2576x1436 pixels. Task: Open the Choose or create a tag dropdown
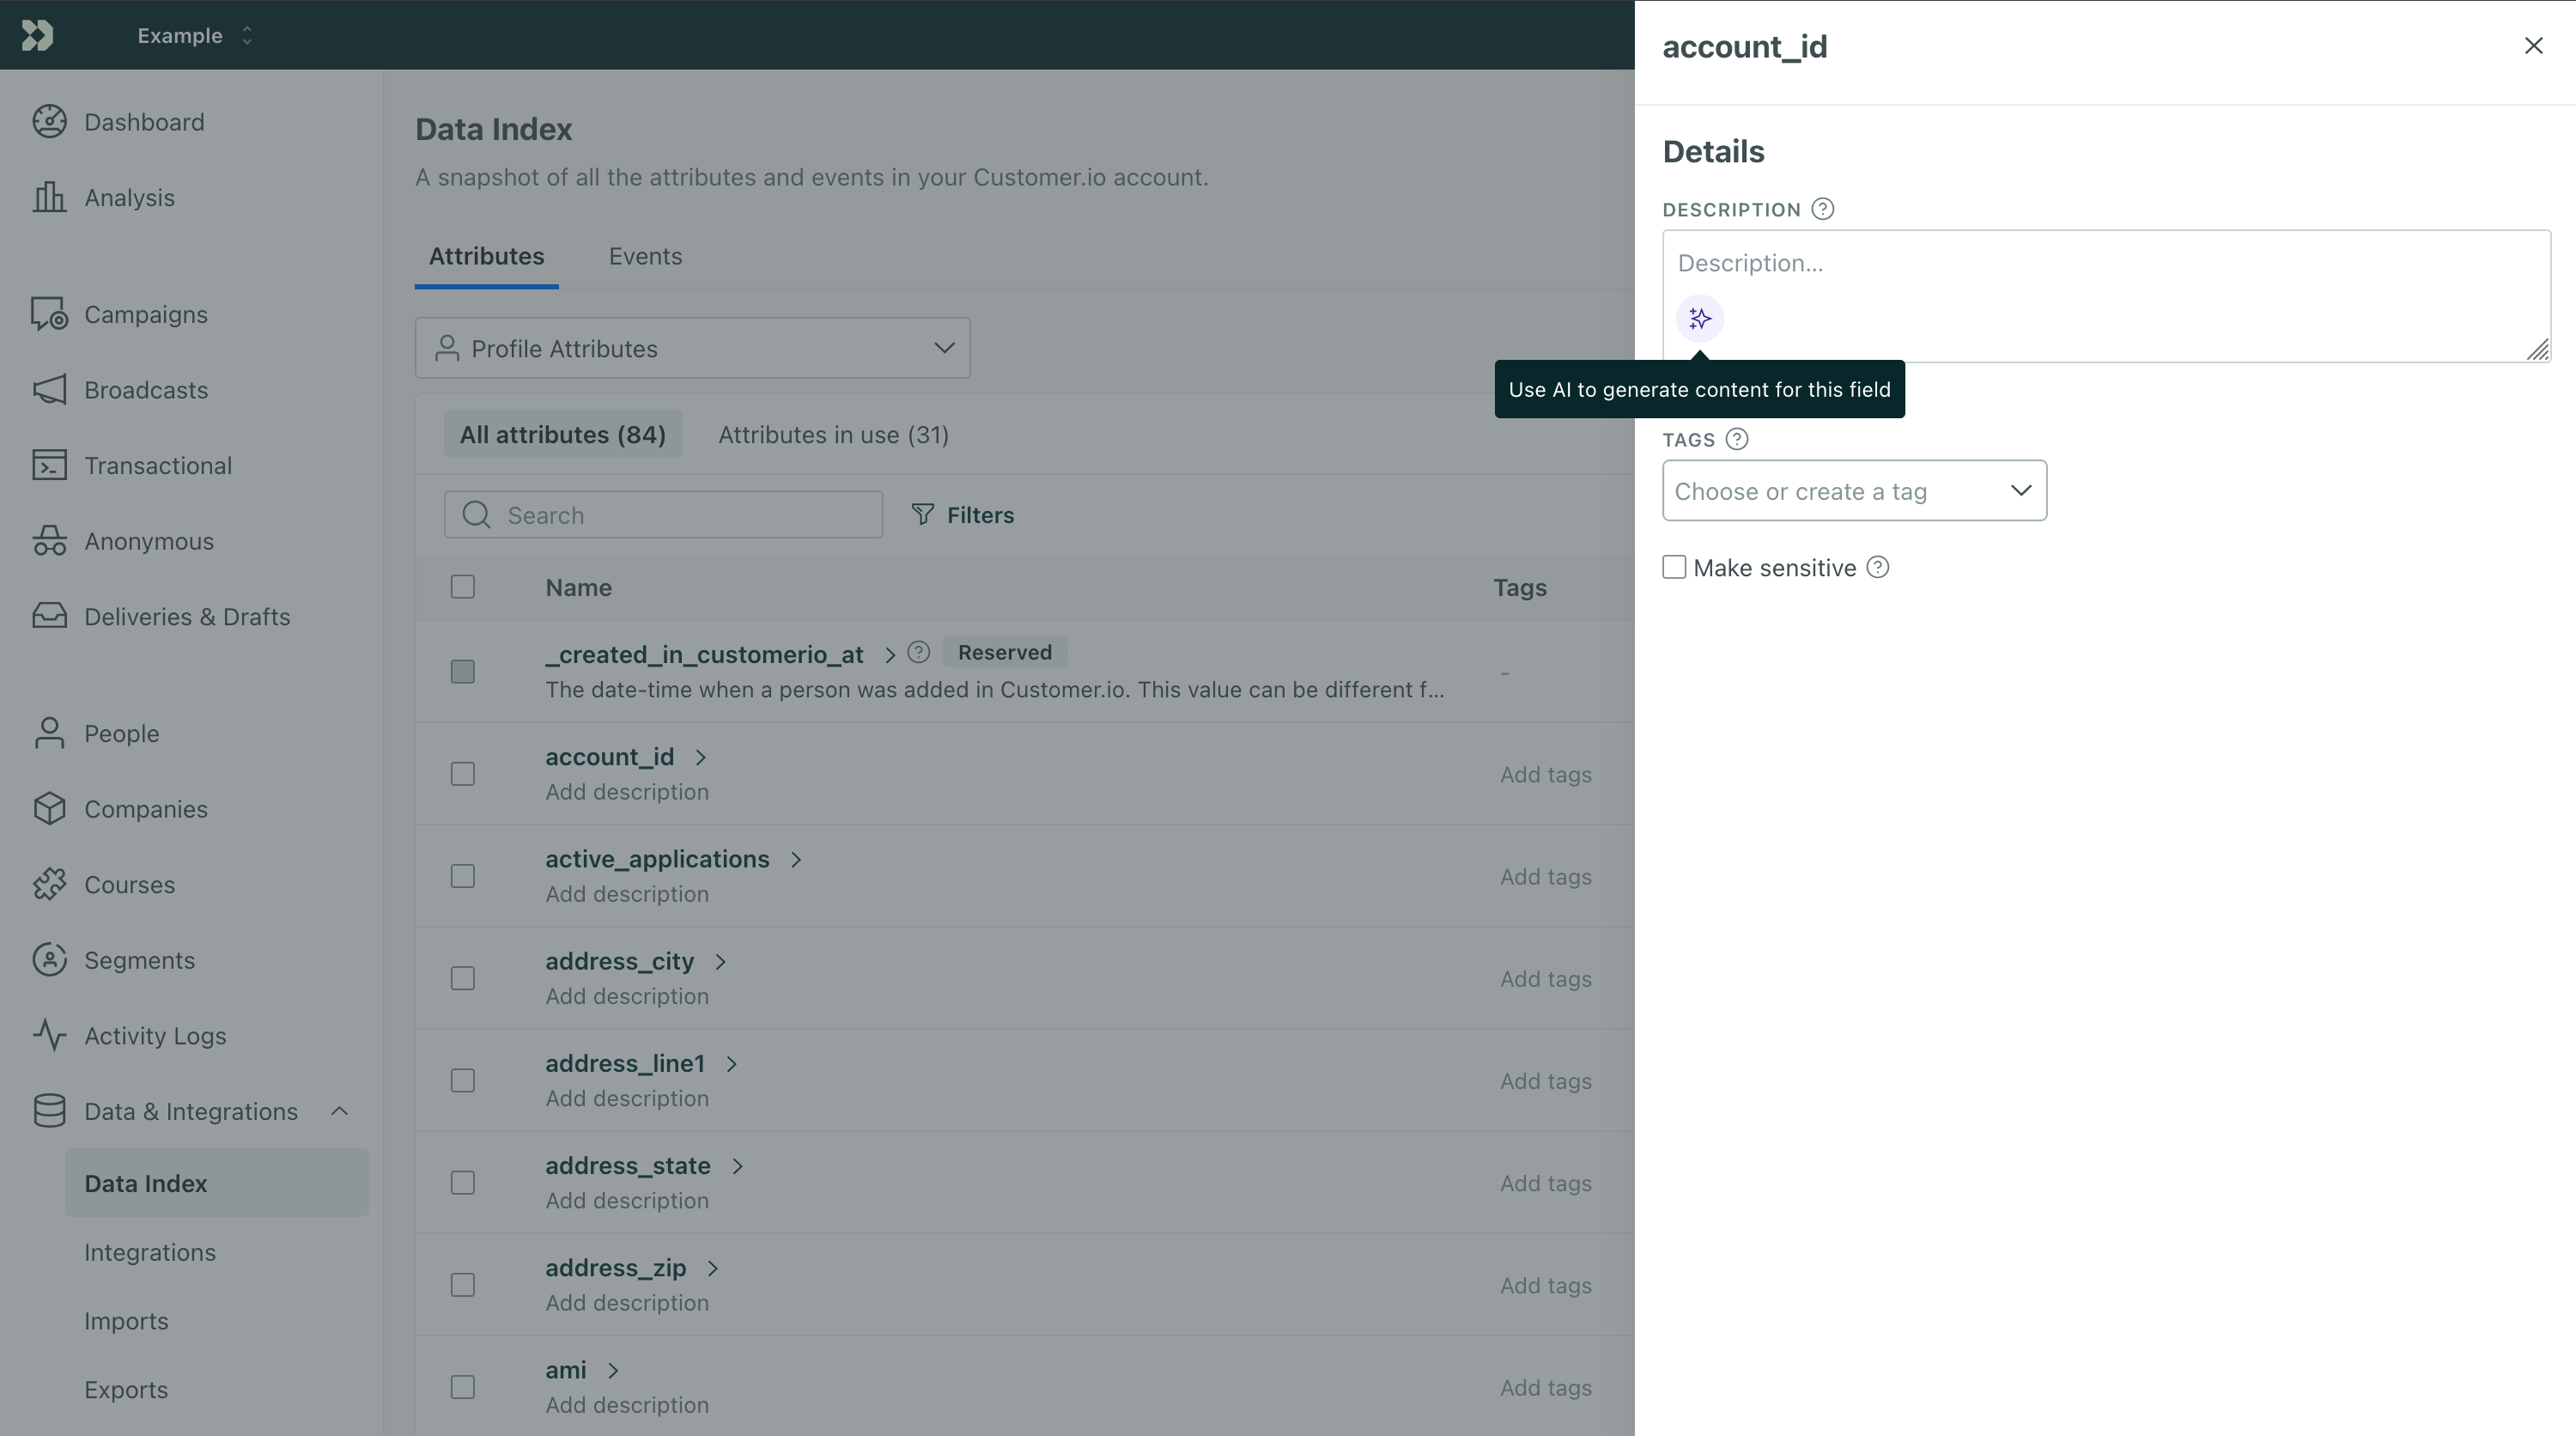(x=1854, y=490)
